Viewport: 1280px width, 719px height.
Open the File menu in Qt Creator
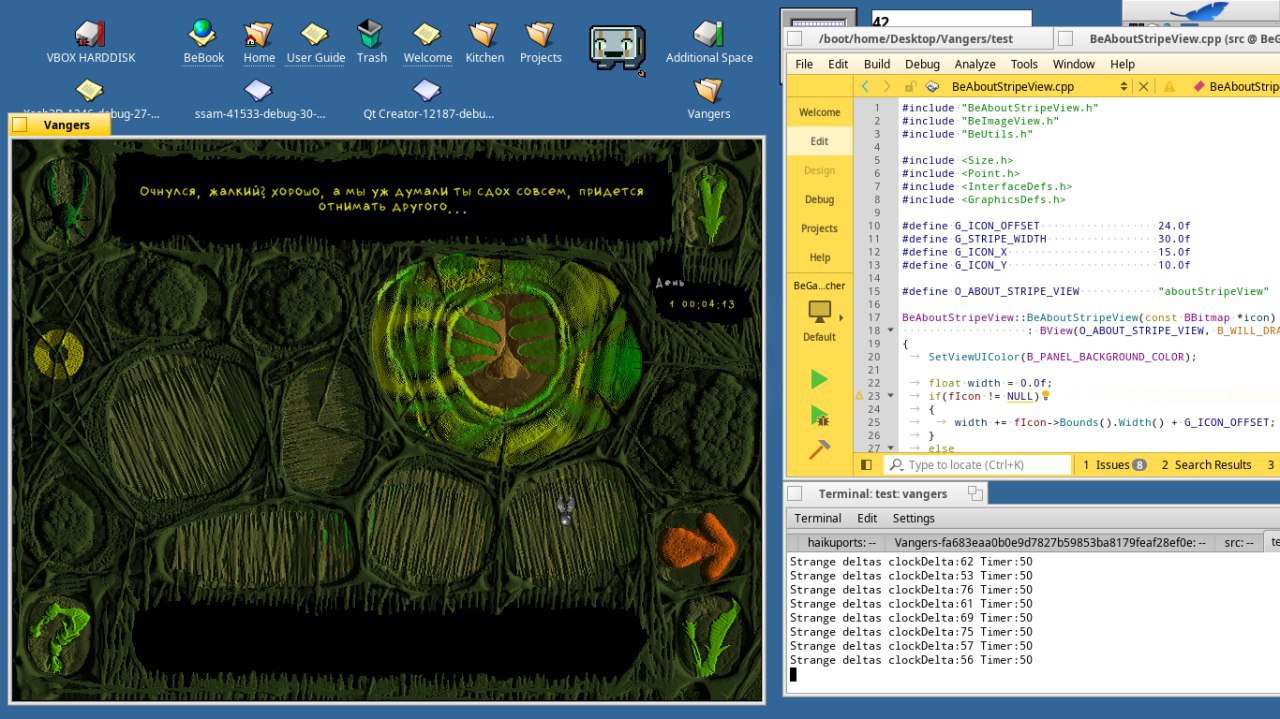pyautogui.click(x=804, y=64)
